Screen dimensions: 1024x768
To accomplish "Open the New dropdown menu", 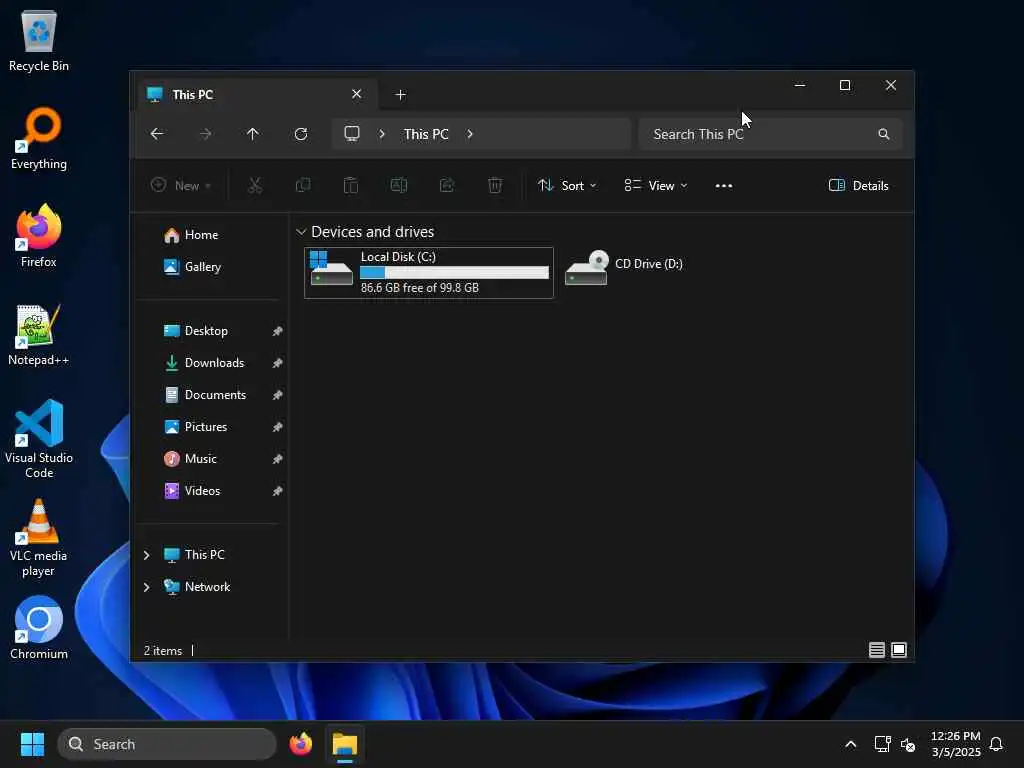I will 181,185.
